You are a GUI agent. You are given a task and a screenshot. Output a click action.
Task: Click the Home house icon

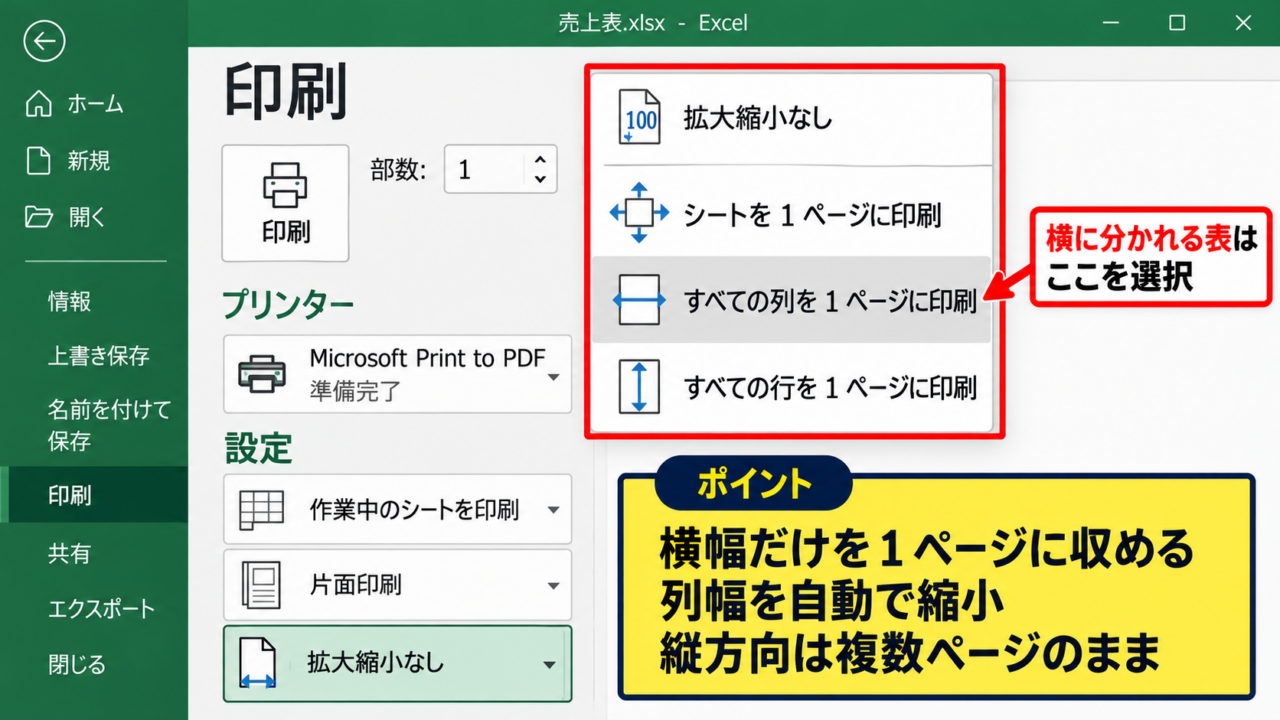[38, 103]
